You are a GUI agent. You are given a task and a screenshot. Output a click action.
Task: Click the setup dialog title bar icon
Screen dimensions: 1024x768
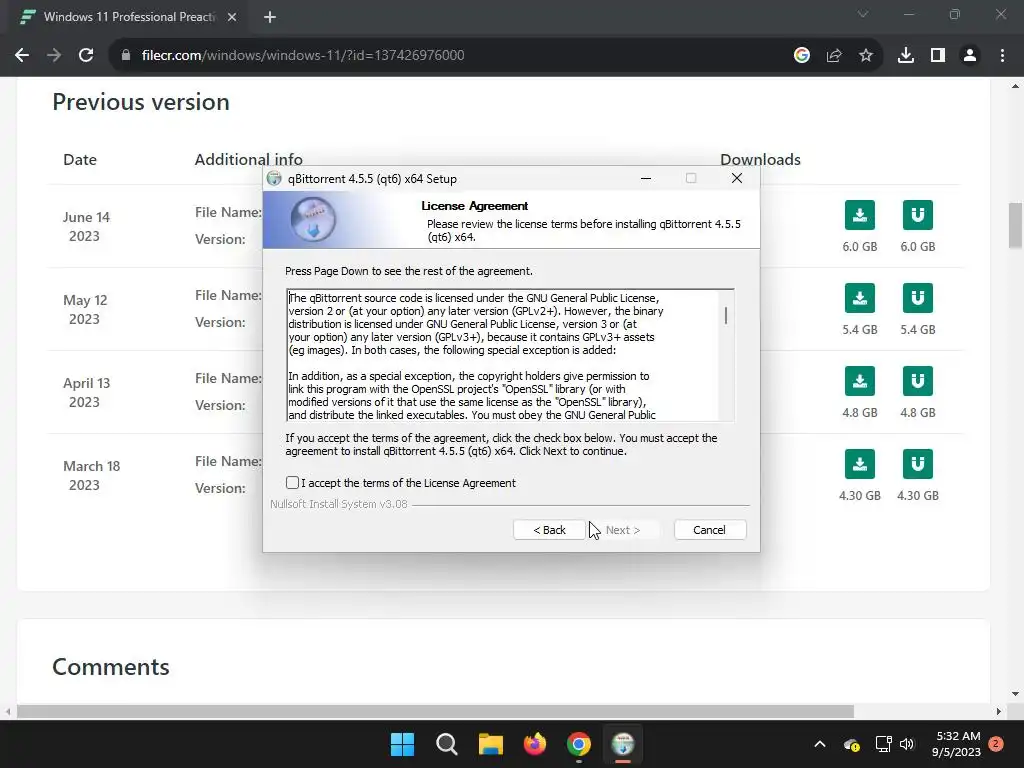[274, 178]
